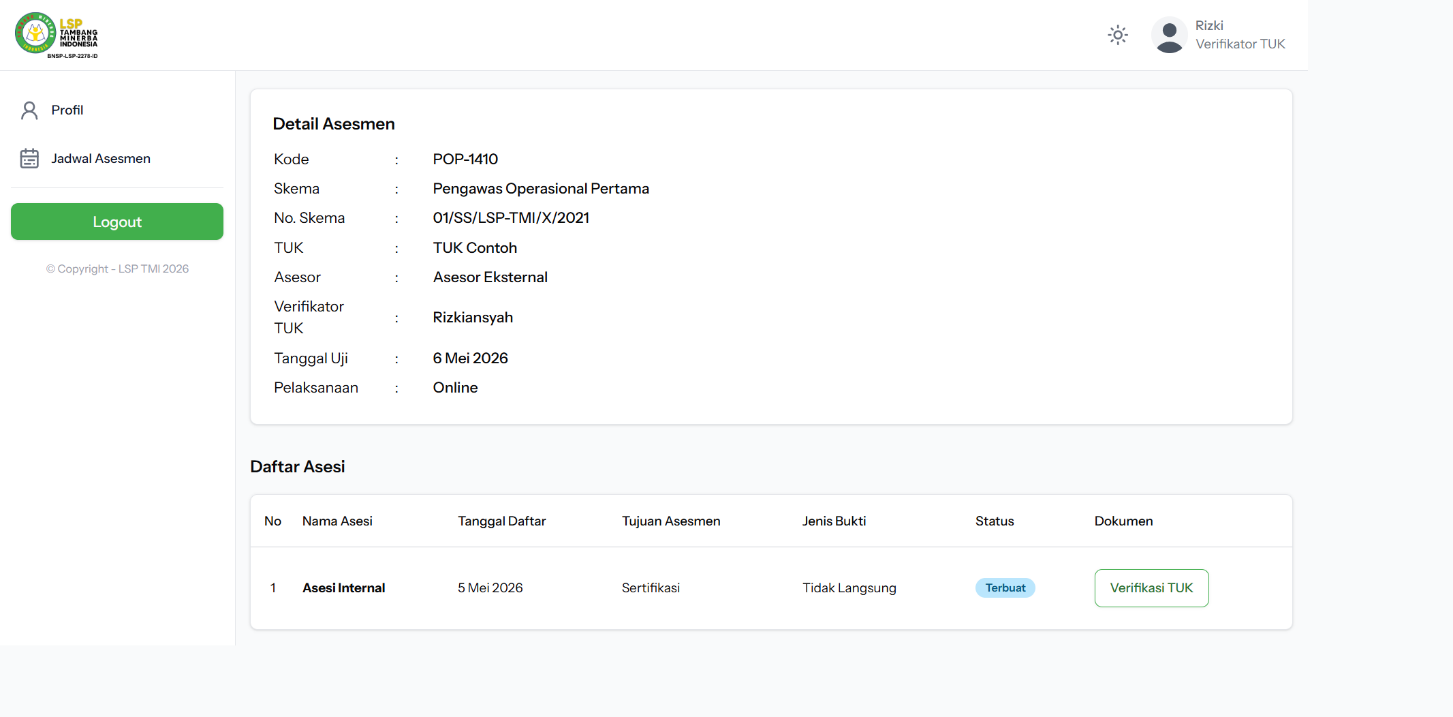The image size is (1453, 717).
Task: Click the Tanggal Uji label
Action: click(311, 358)
